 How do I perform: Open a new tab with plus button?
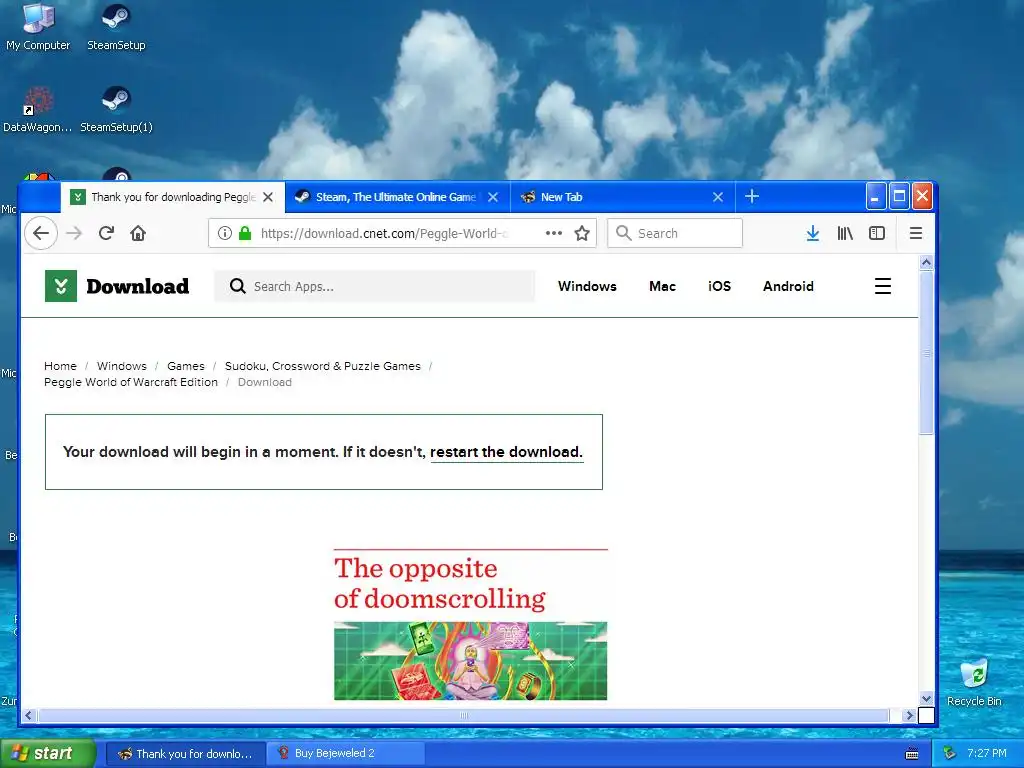752,197
